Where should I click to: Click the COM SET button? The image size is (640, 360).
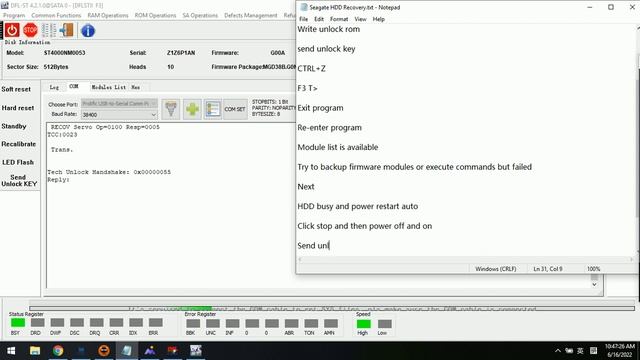[235, 109]
